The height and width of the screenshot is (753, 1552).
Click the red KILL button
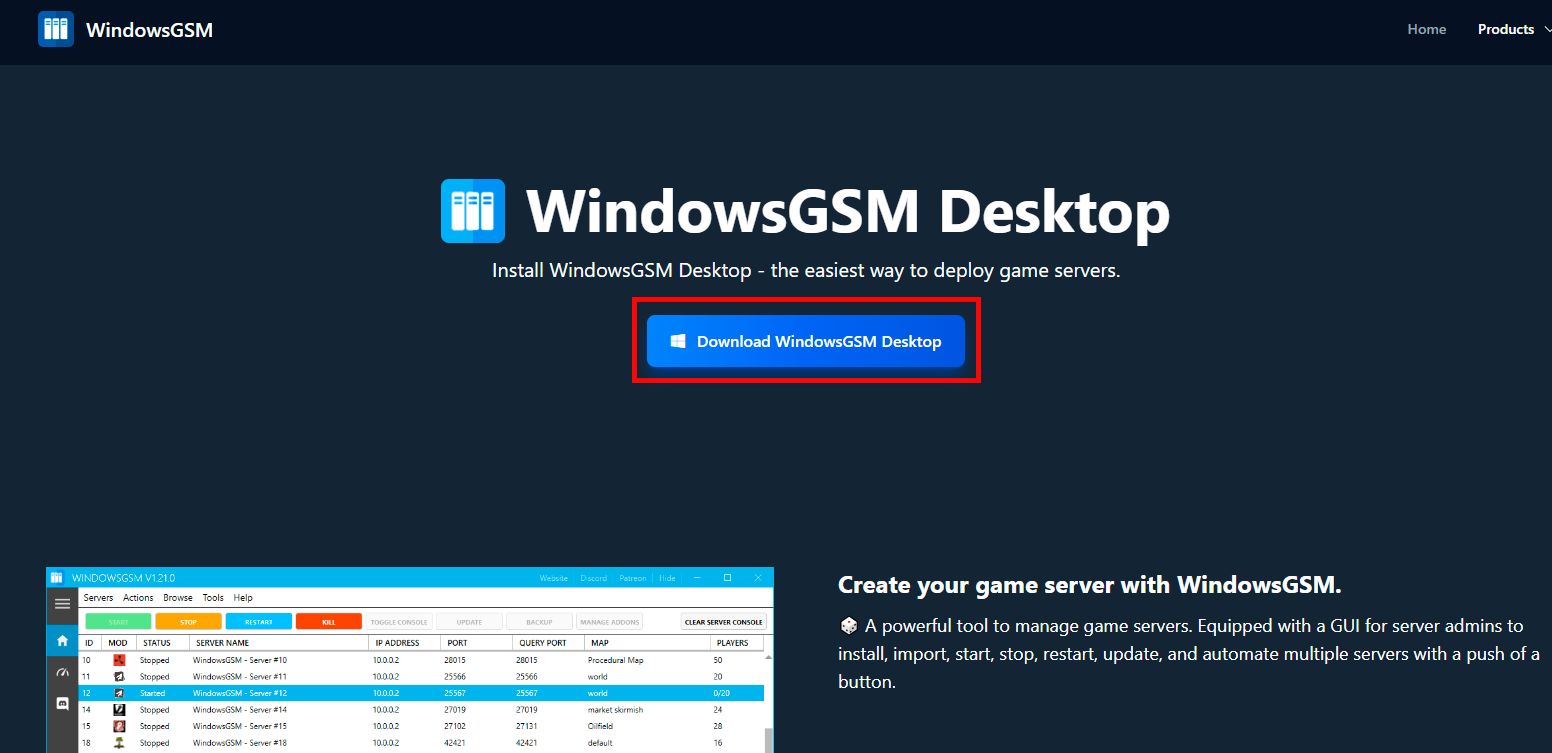click(328, 622)
